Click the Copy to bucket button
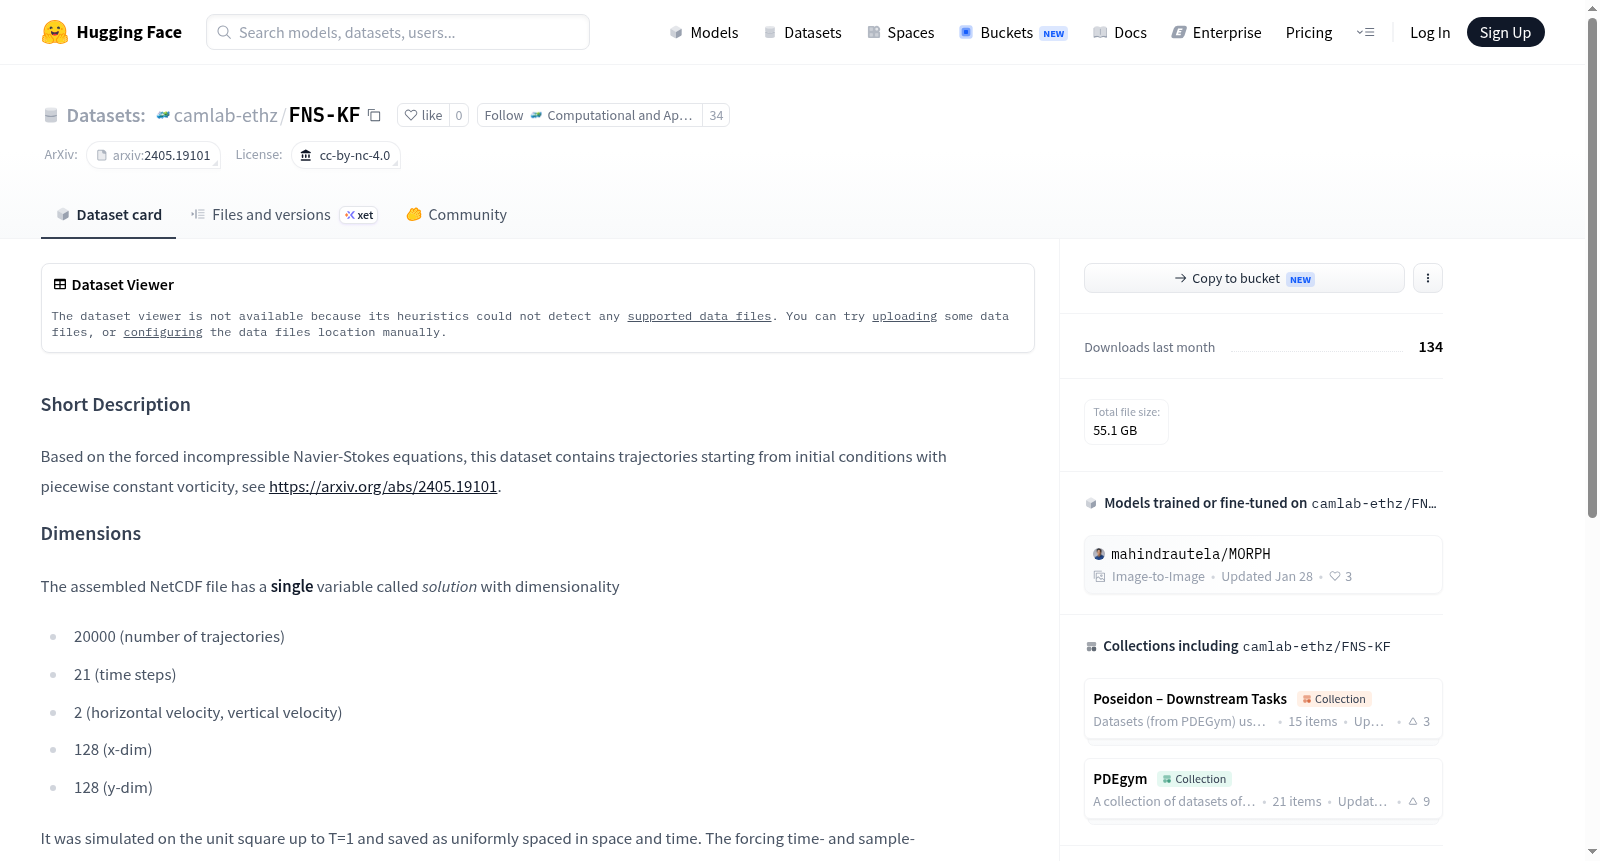Viewport: 1600px width, 861px height. click(1244, 278)
